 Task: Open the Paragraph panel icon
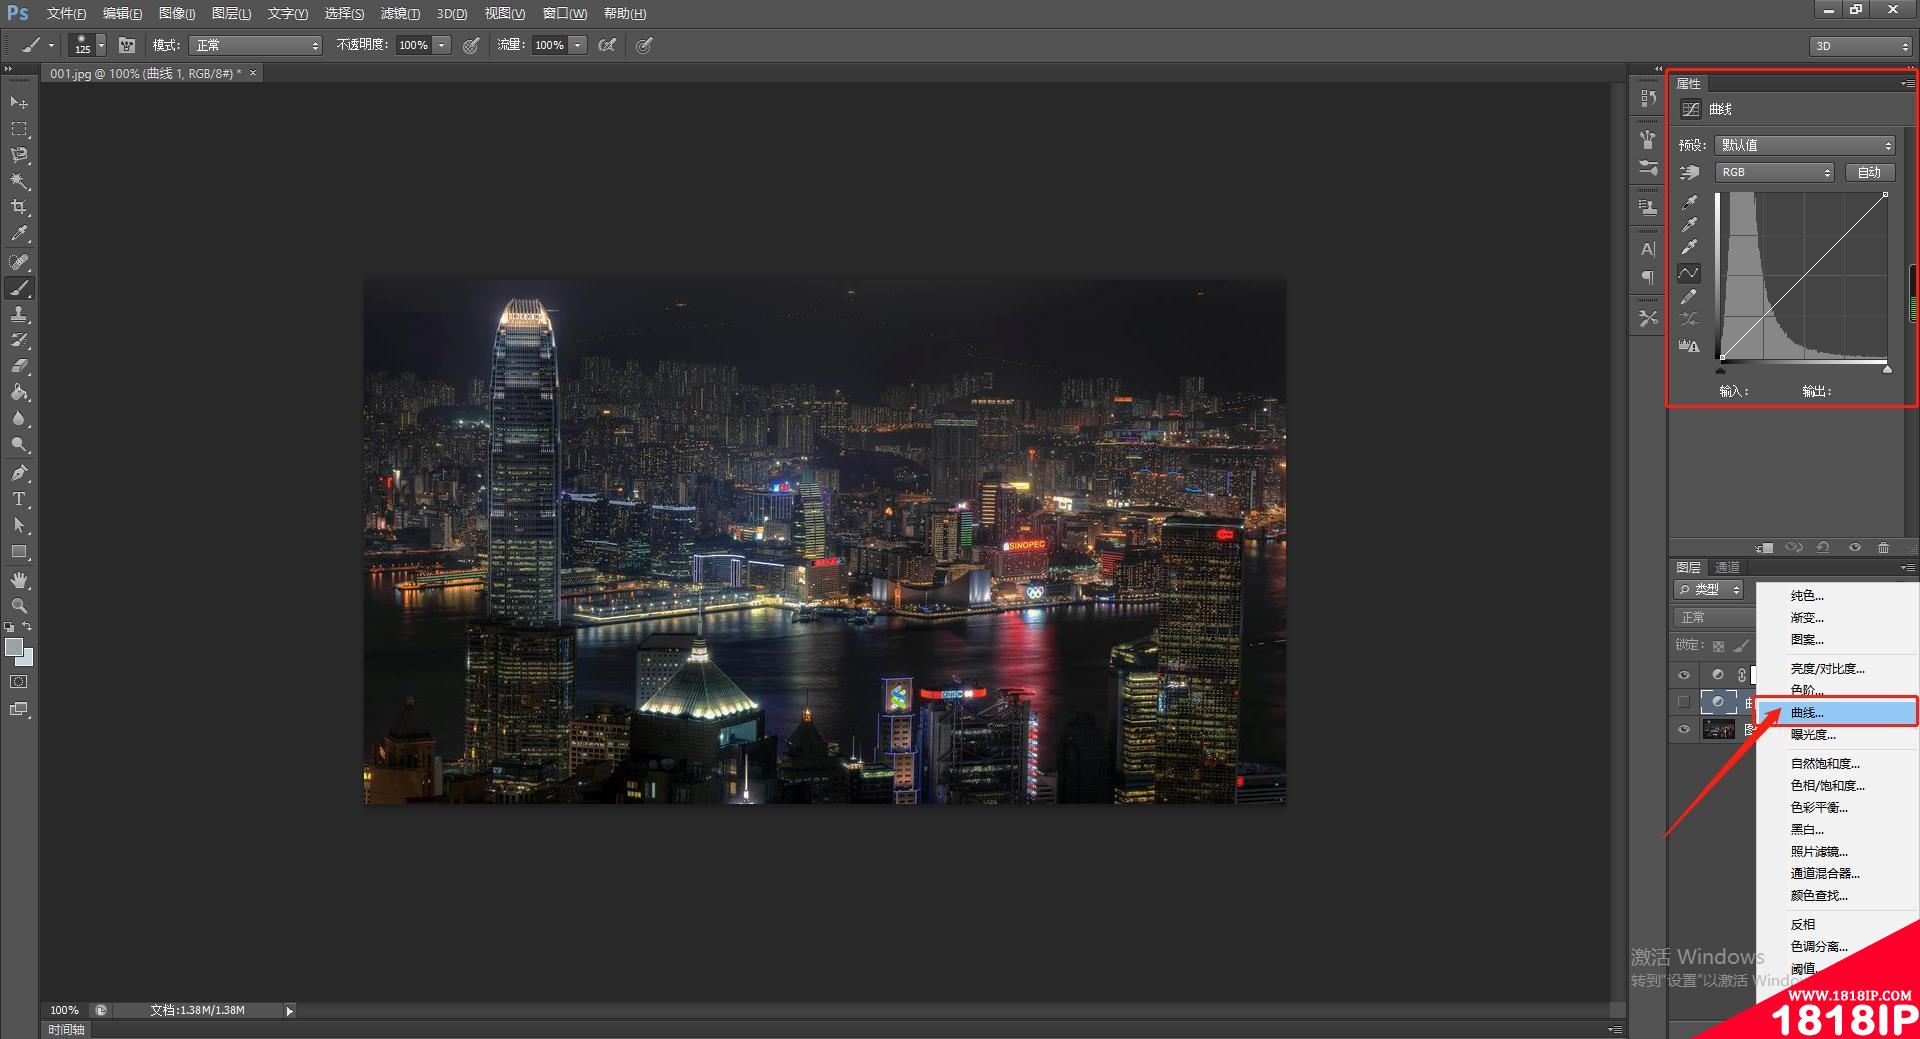1648,277
